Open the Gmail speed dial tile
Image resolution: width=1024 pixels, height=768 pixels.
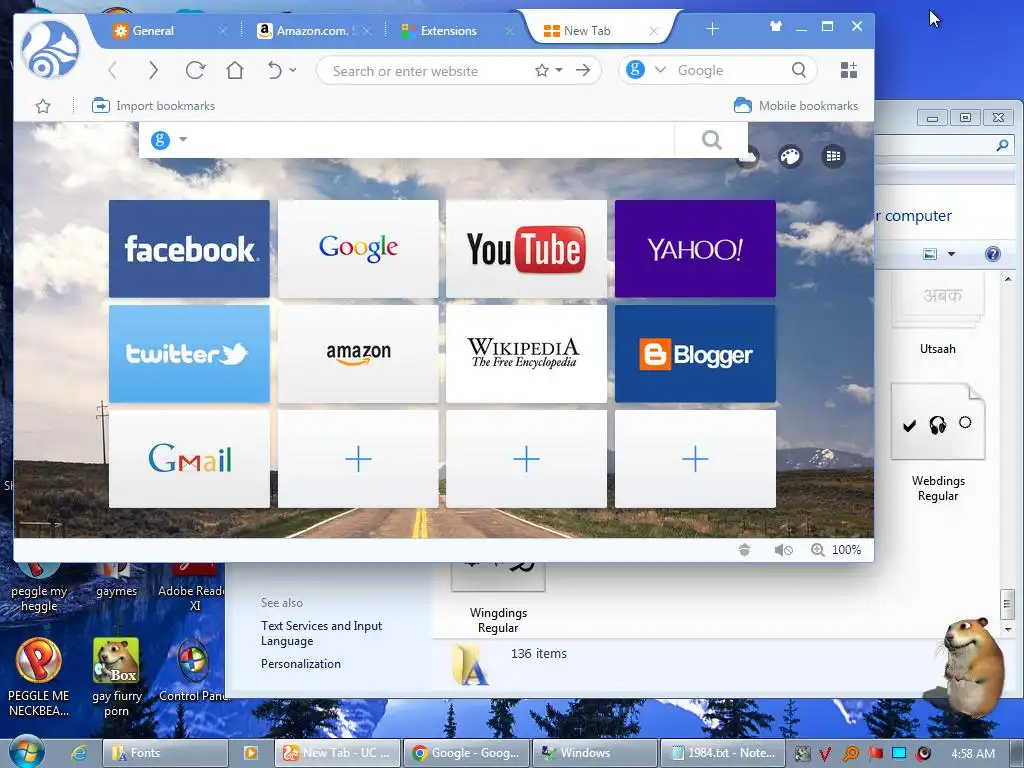pyautogui.click(x=189, y=459)
